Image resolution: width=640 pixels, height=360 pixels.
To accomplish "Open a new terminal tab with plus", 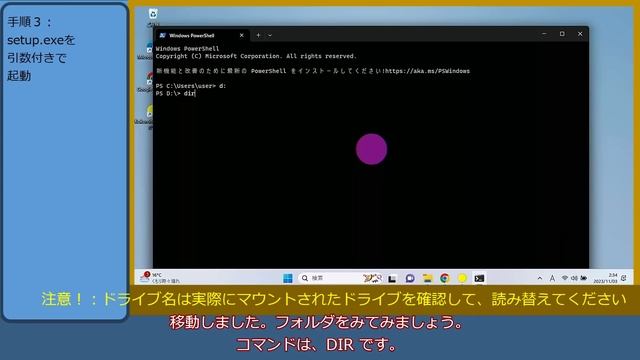I will [x=258, y=36].
